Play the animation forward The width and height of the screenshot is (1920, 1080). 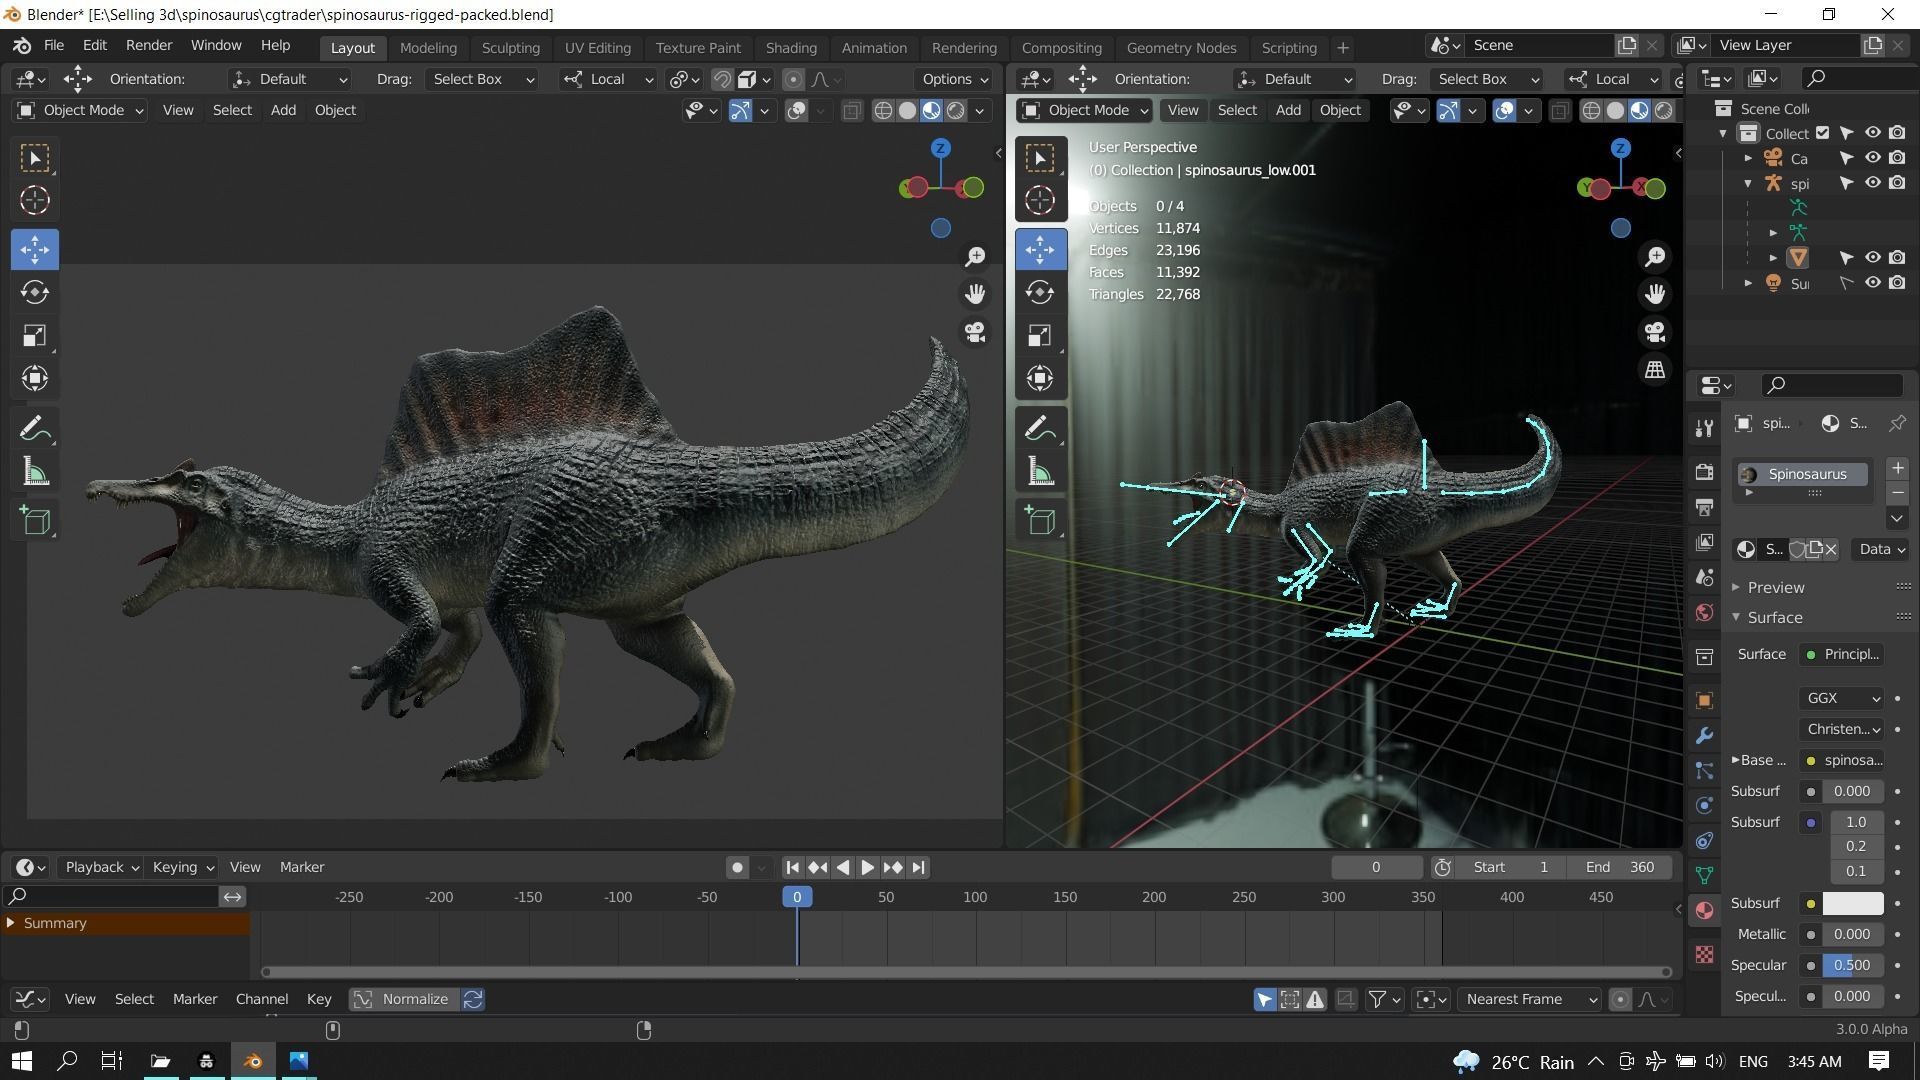point(867,867)
